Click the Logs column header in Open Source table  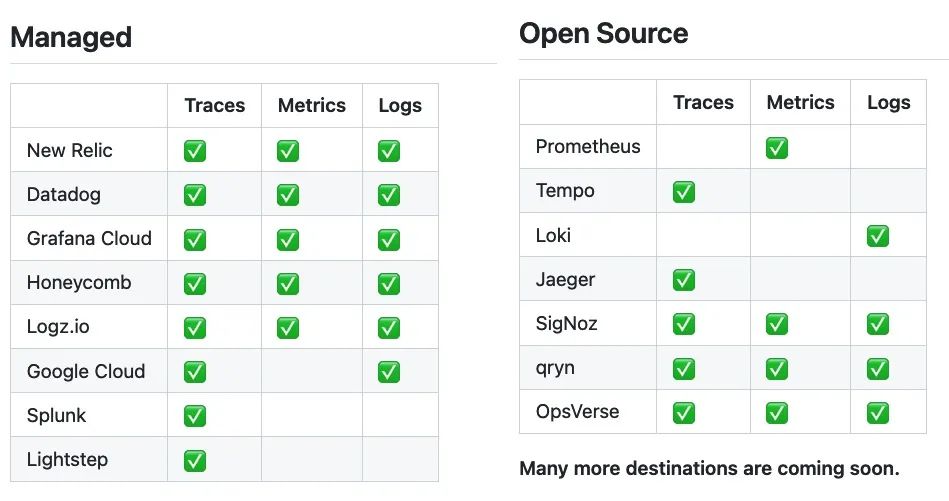point(888,103)
